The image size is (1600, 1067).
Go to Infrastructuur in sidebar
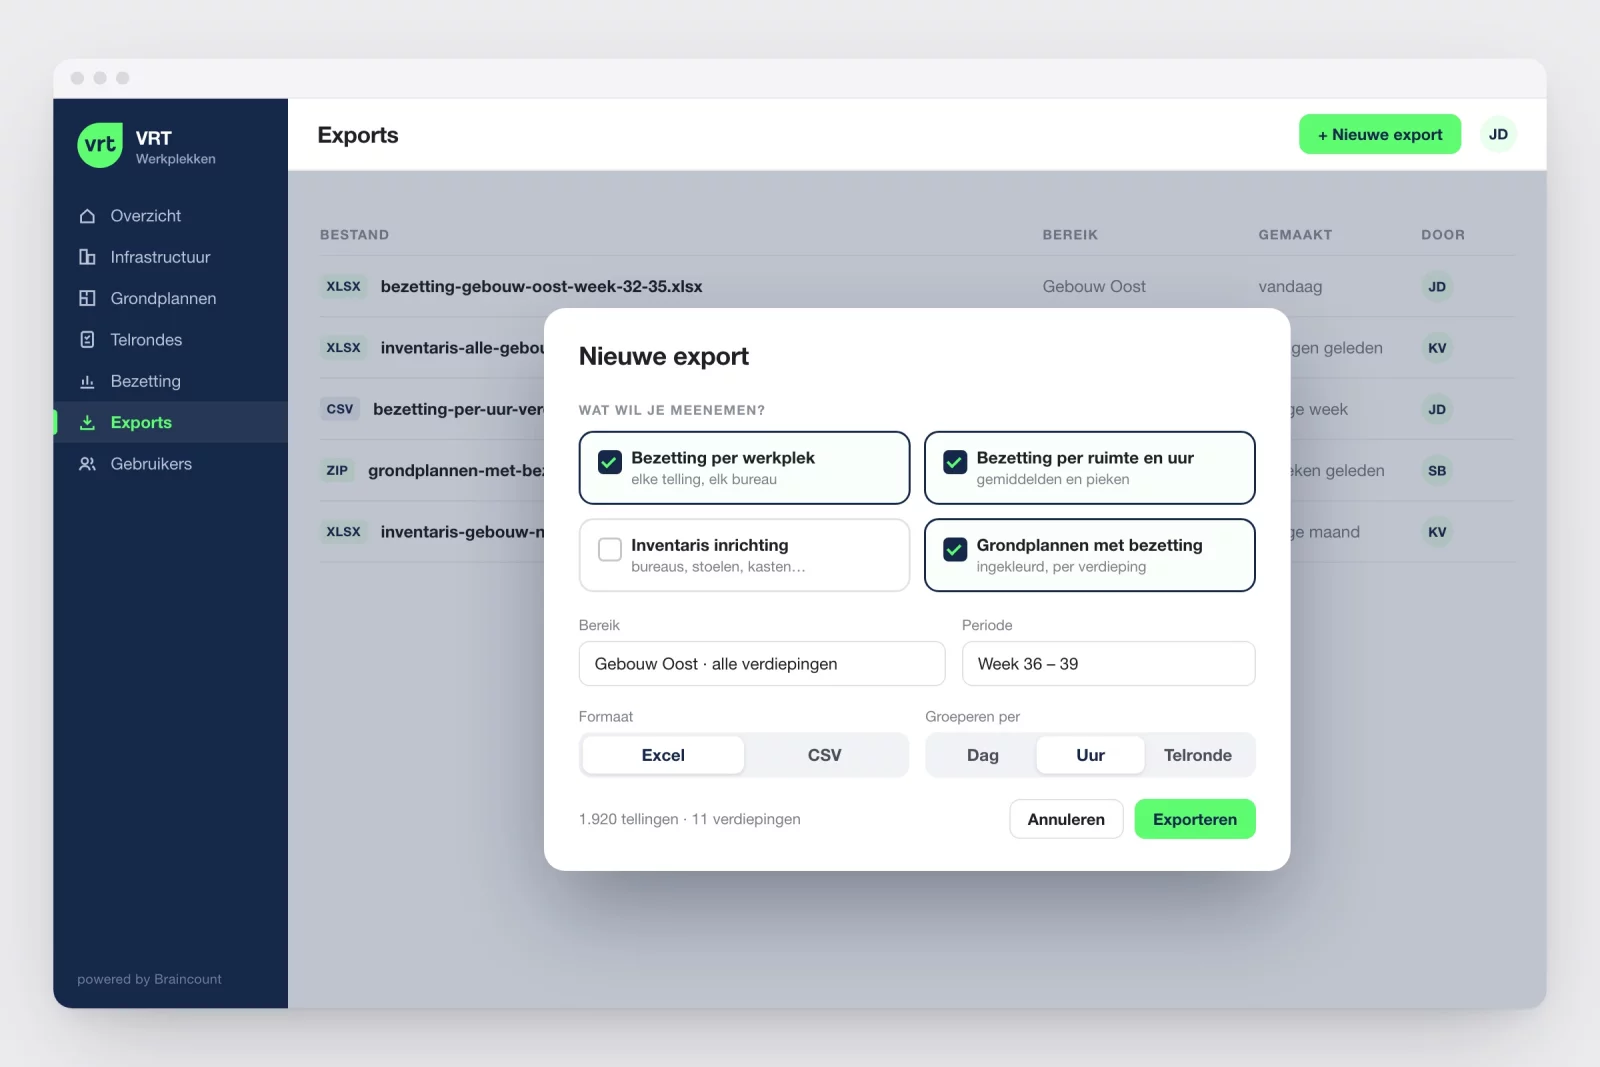coord(170,257)
